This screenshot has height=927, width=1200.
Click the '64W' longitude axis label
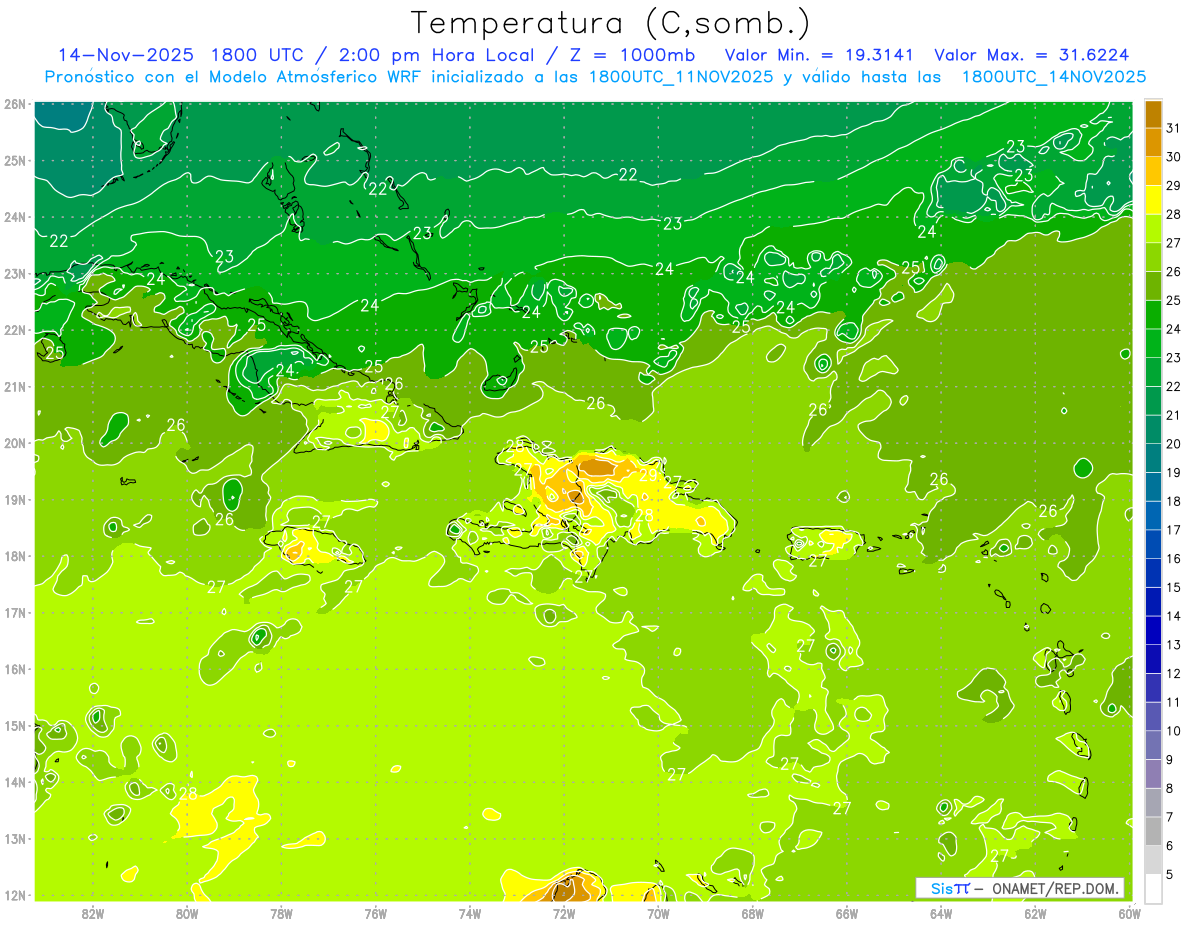940,914
